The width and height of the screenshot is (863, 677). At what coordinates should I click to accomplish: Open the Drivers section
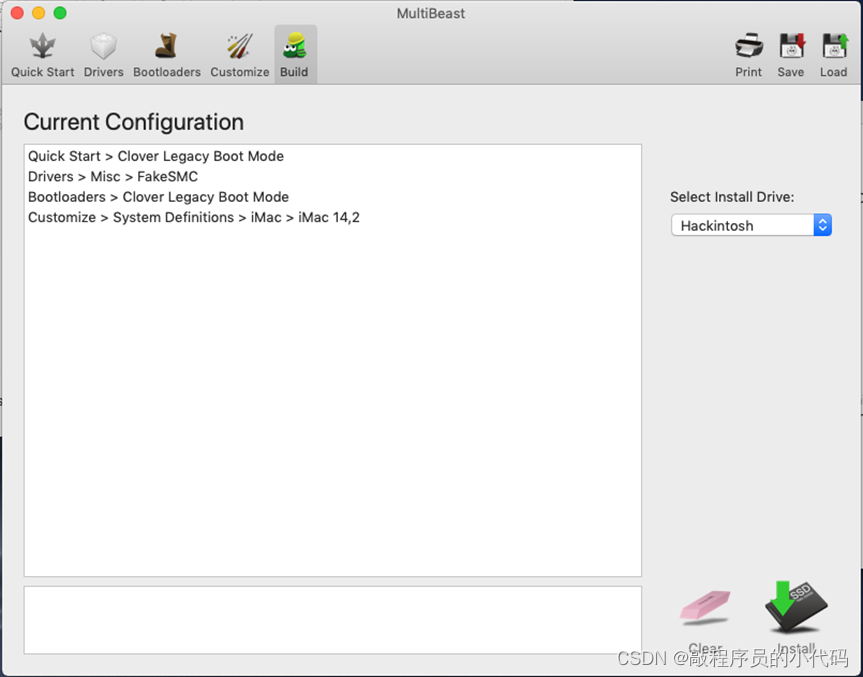tap(103, 55)
